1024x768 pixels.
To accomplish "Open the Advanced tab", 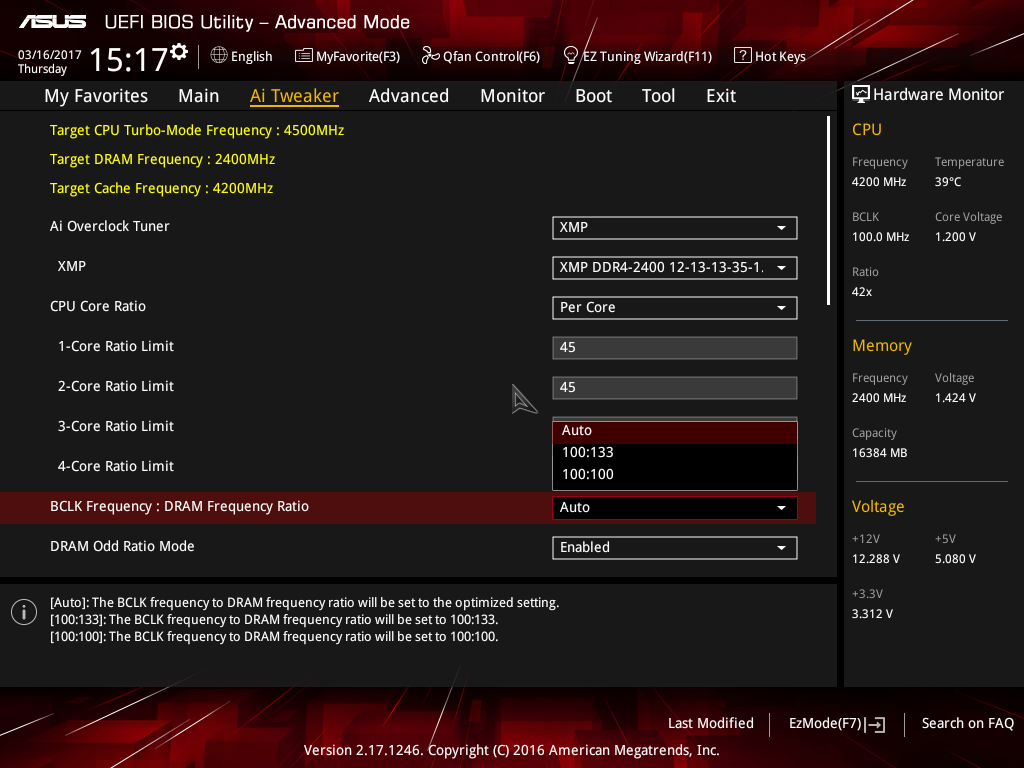I will pyautogui.click(x=409, y=96).
